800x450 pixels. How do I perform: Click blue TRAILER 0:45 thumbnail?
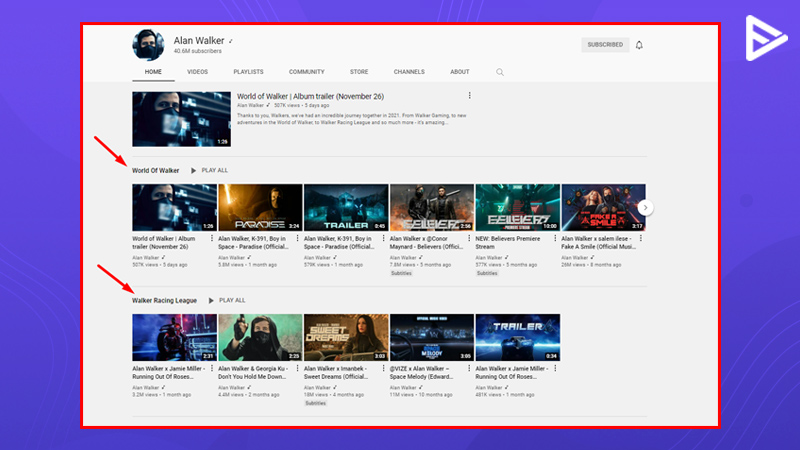click(x=346, y=208)
